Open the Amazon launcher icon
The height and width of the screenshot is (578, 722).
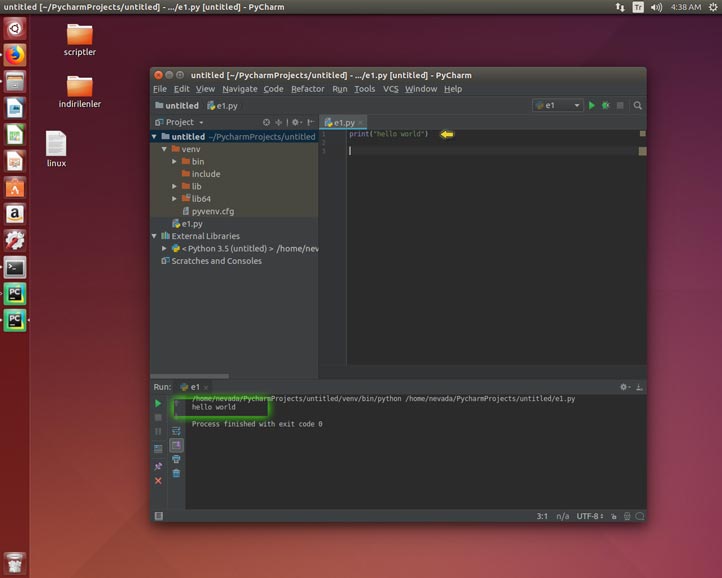15,214
